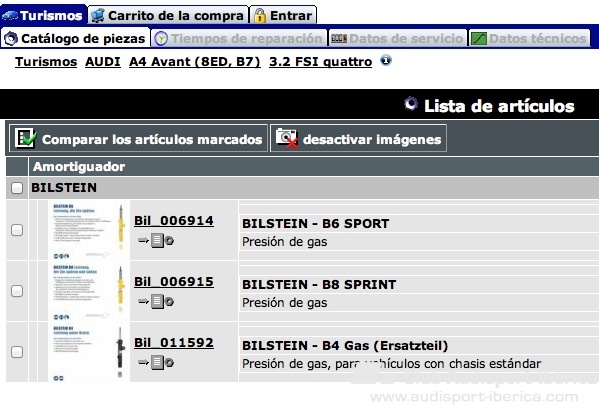Click the padlock icon on Entrar tab
This screenshot has width=599, height=405.
pyautogui.click(x=259, y=15)
